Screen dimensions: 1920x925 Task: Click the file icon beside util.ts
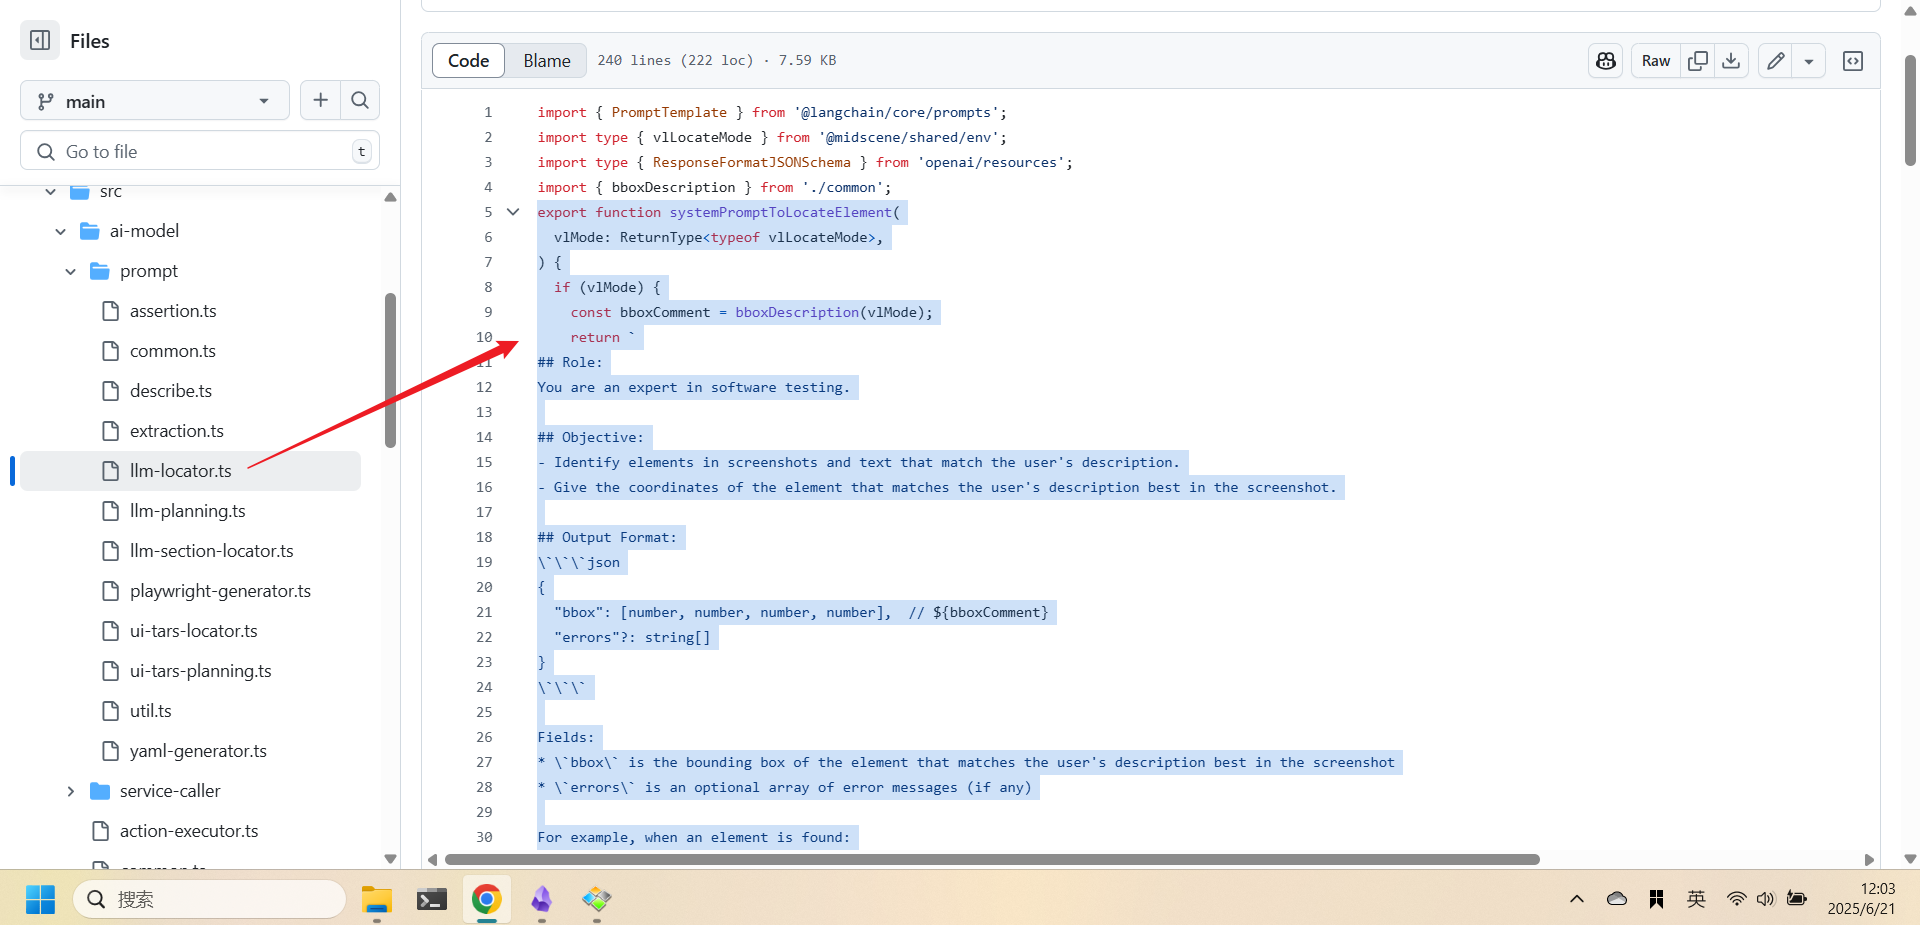point(111,711)
